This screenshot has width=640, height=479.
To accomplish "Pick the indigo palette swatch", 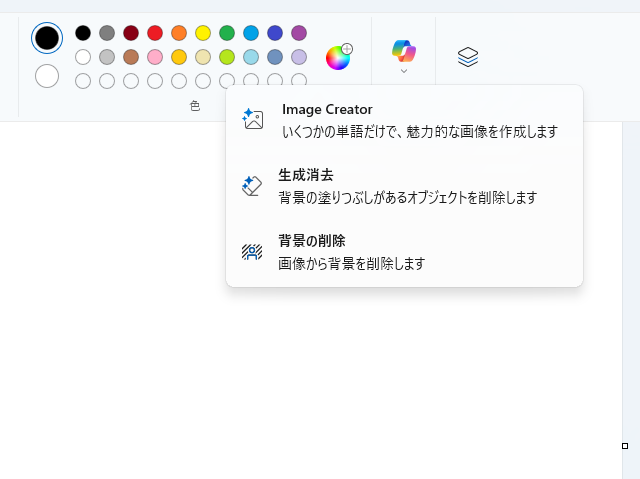I will (275, 33).
